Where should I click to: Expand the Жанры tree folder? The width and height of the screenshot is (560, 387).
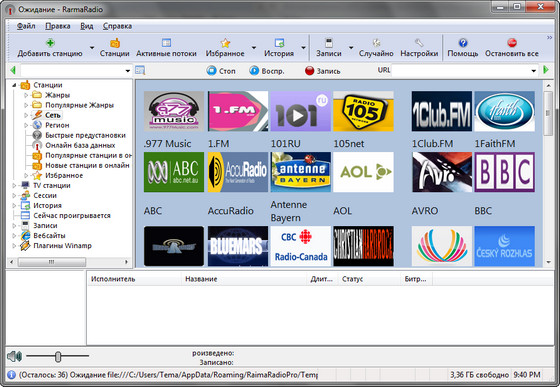26,95
